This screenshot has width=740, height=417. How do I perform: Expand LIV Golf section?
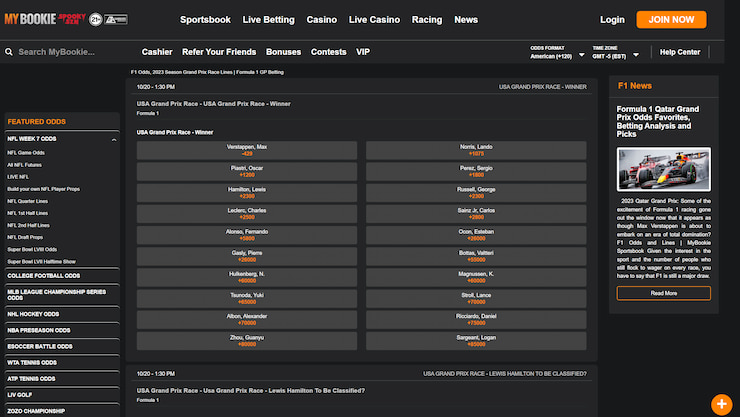pyautogui.click(x=62, y=395)
